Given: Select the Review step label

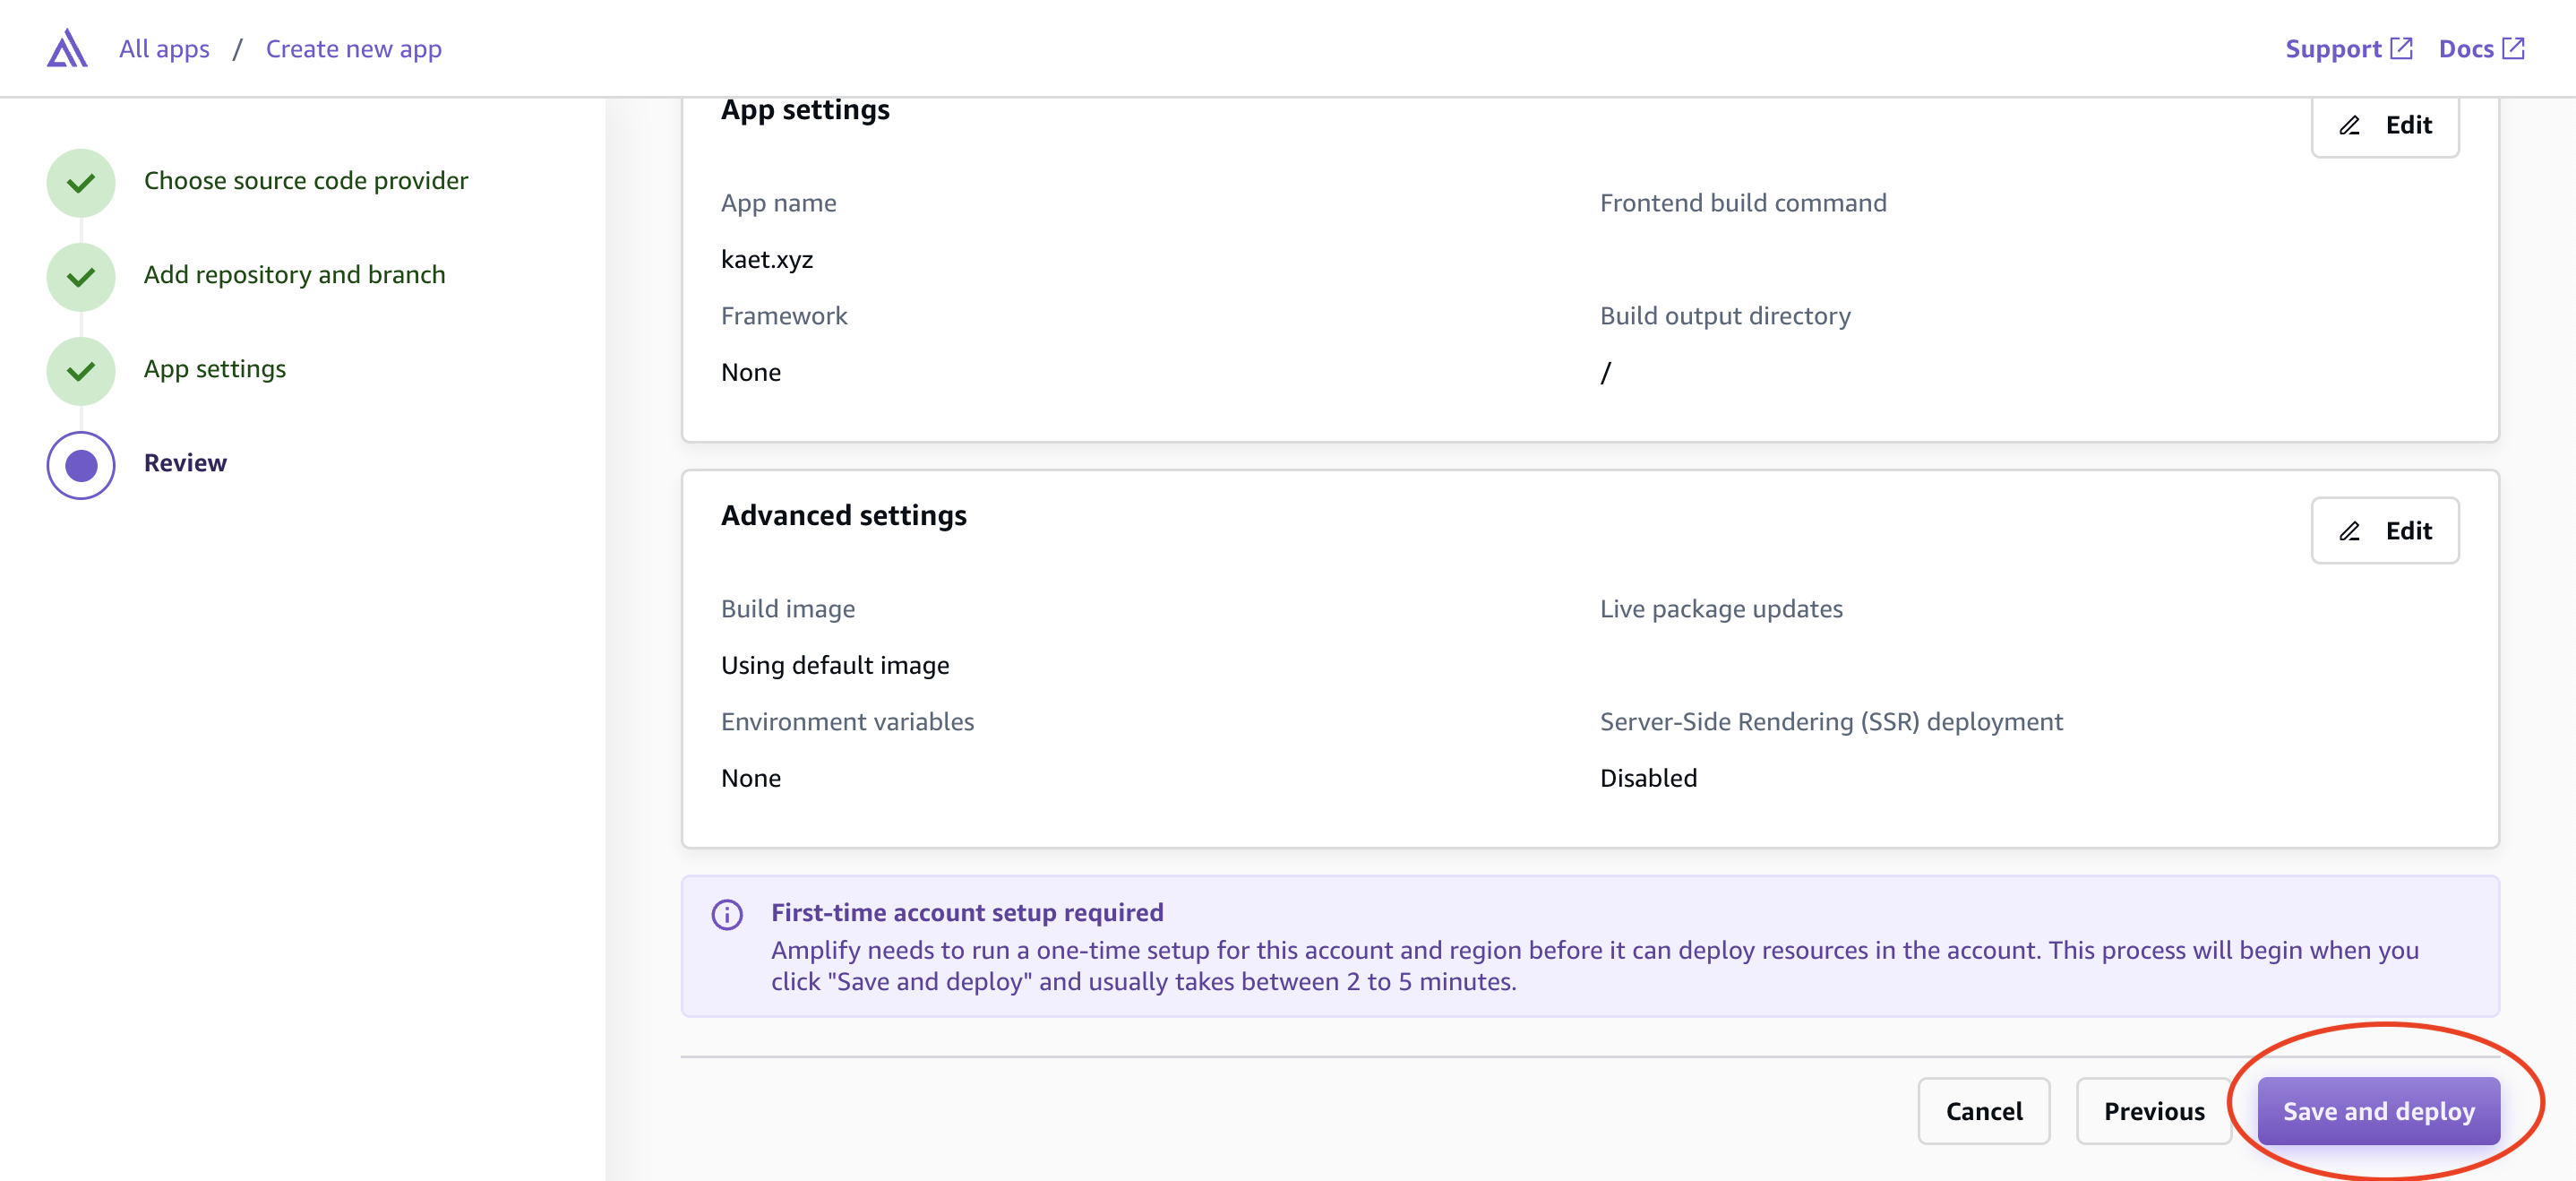Looking at the screenshot, I should click(185, 463).
